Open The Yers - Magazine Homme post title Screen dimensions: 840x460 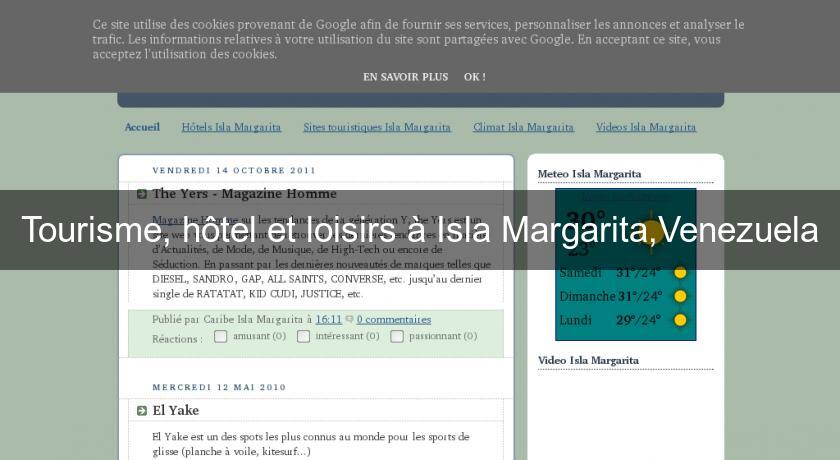click(x=244, y=194)
